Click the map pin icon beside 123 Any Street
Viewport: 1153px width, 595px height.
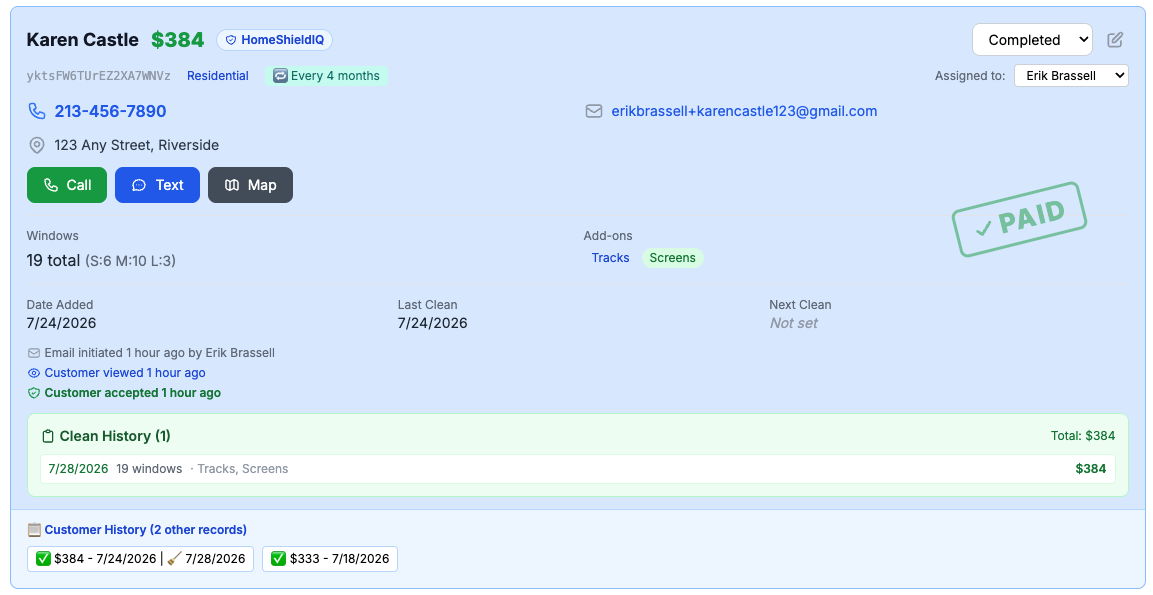tap(37, 145)
